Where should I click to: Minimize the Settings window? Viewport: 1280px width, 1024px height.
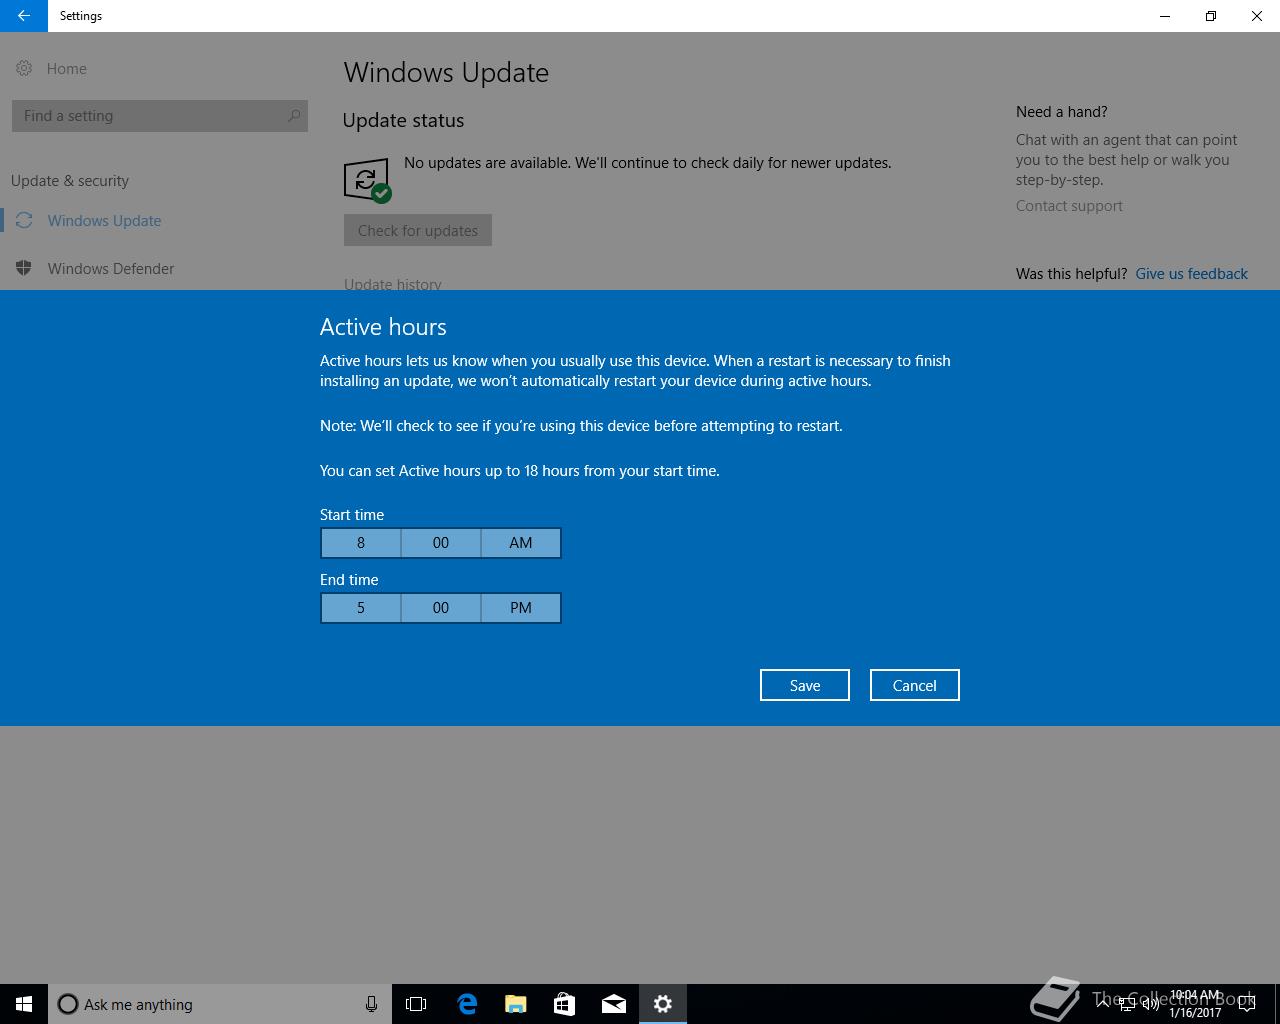tap(1165, 16)
